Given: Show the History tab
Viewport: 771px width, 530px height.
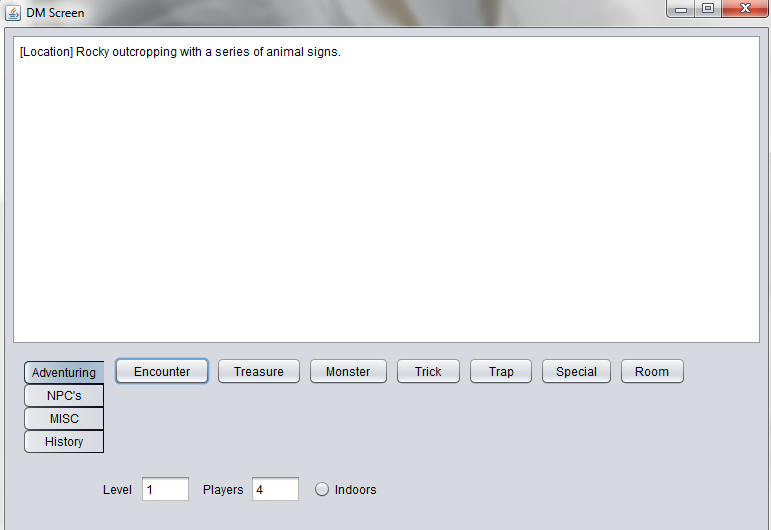Looking at the screenshot, I should pos(64,442).
